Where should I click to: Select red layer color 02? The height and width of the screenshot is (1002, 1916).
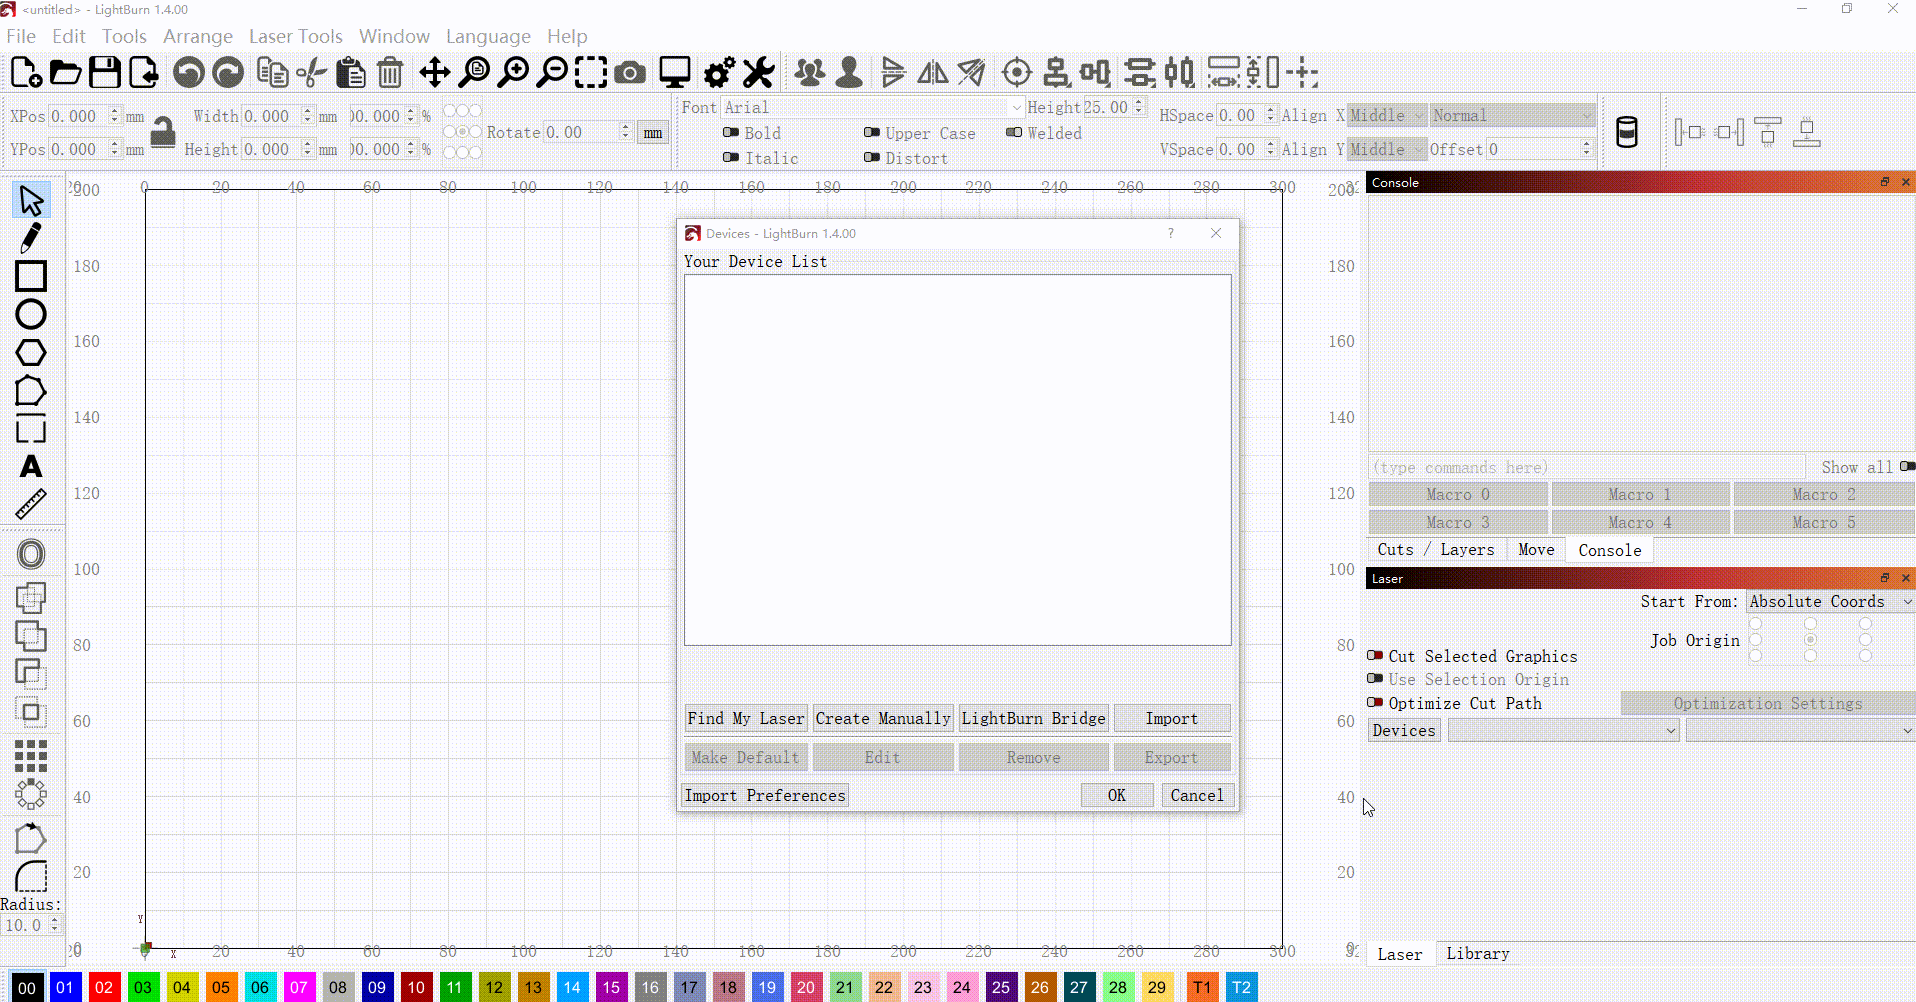pyautogui.click(x=104, y=987)
